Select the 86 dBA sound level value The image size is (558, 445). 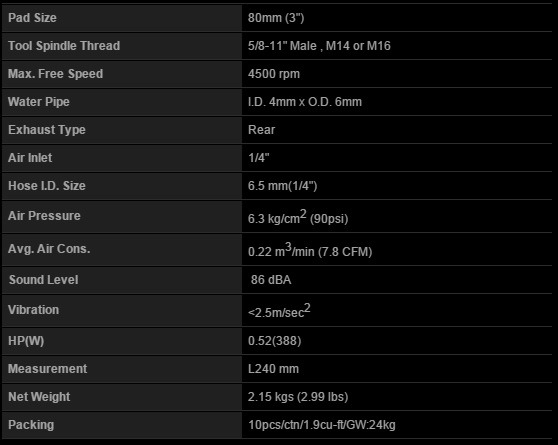(271, 280)
